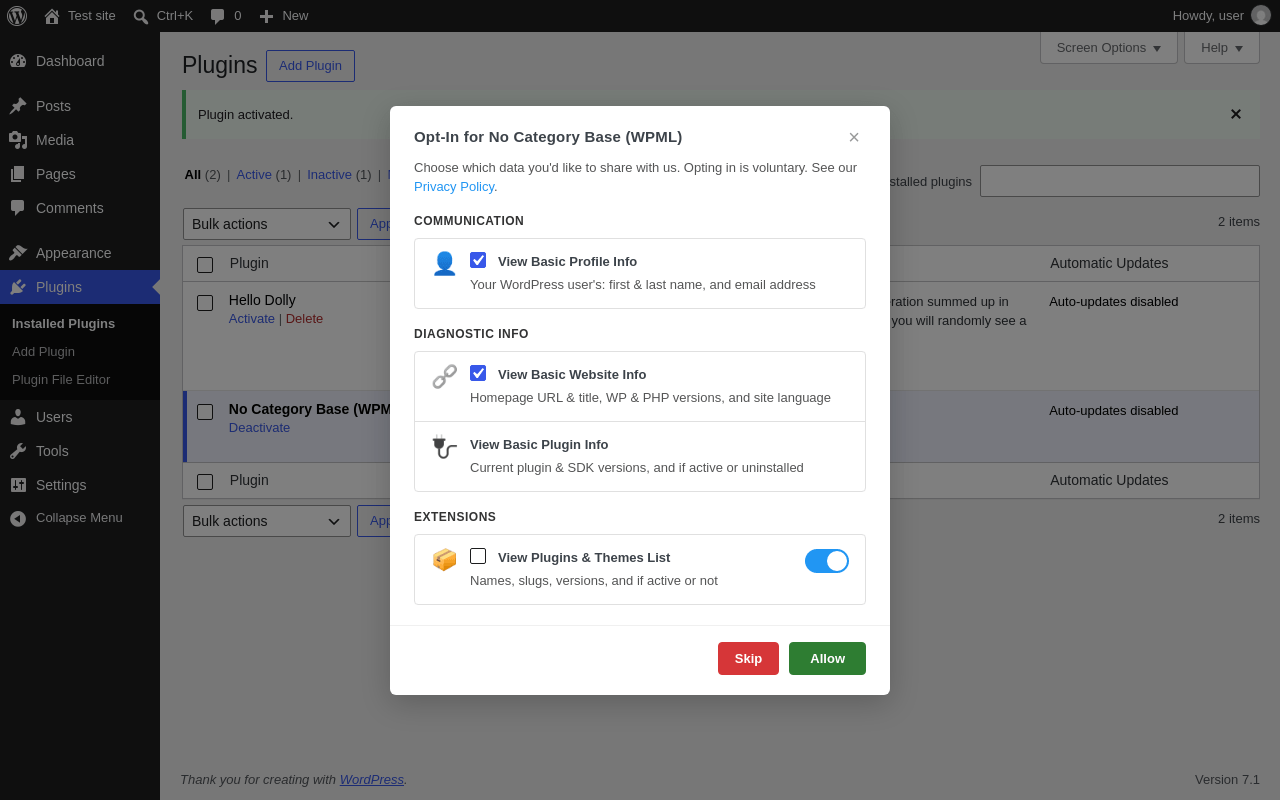The height and width of the screenshot is (800, 1280).
Task: Open Plugin File Editor submenu item
Action: (61, 379)
